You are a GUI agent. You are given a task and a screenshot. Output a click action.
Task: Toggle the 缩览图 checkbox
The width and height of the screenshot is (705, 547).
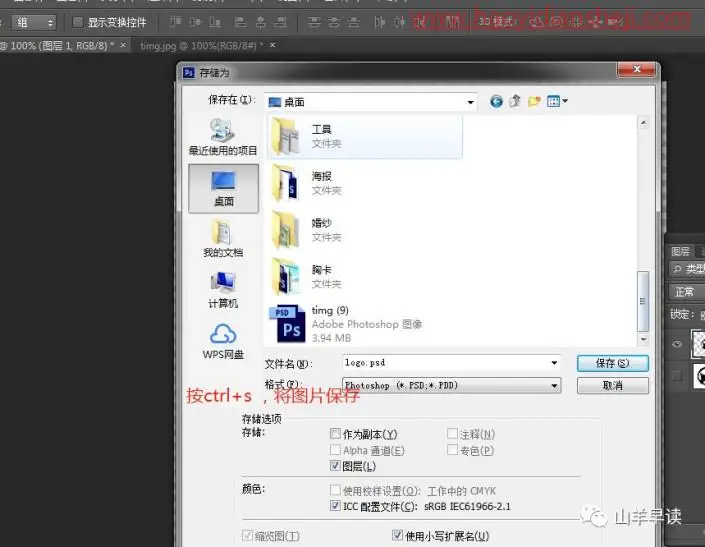click(247, 535)
